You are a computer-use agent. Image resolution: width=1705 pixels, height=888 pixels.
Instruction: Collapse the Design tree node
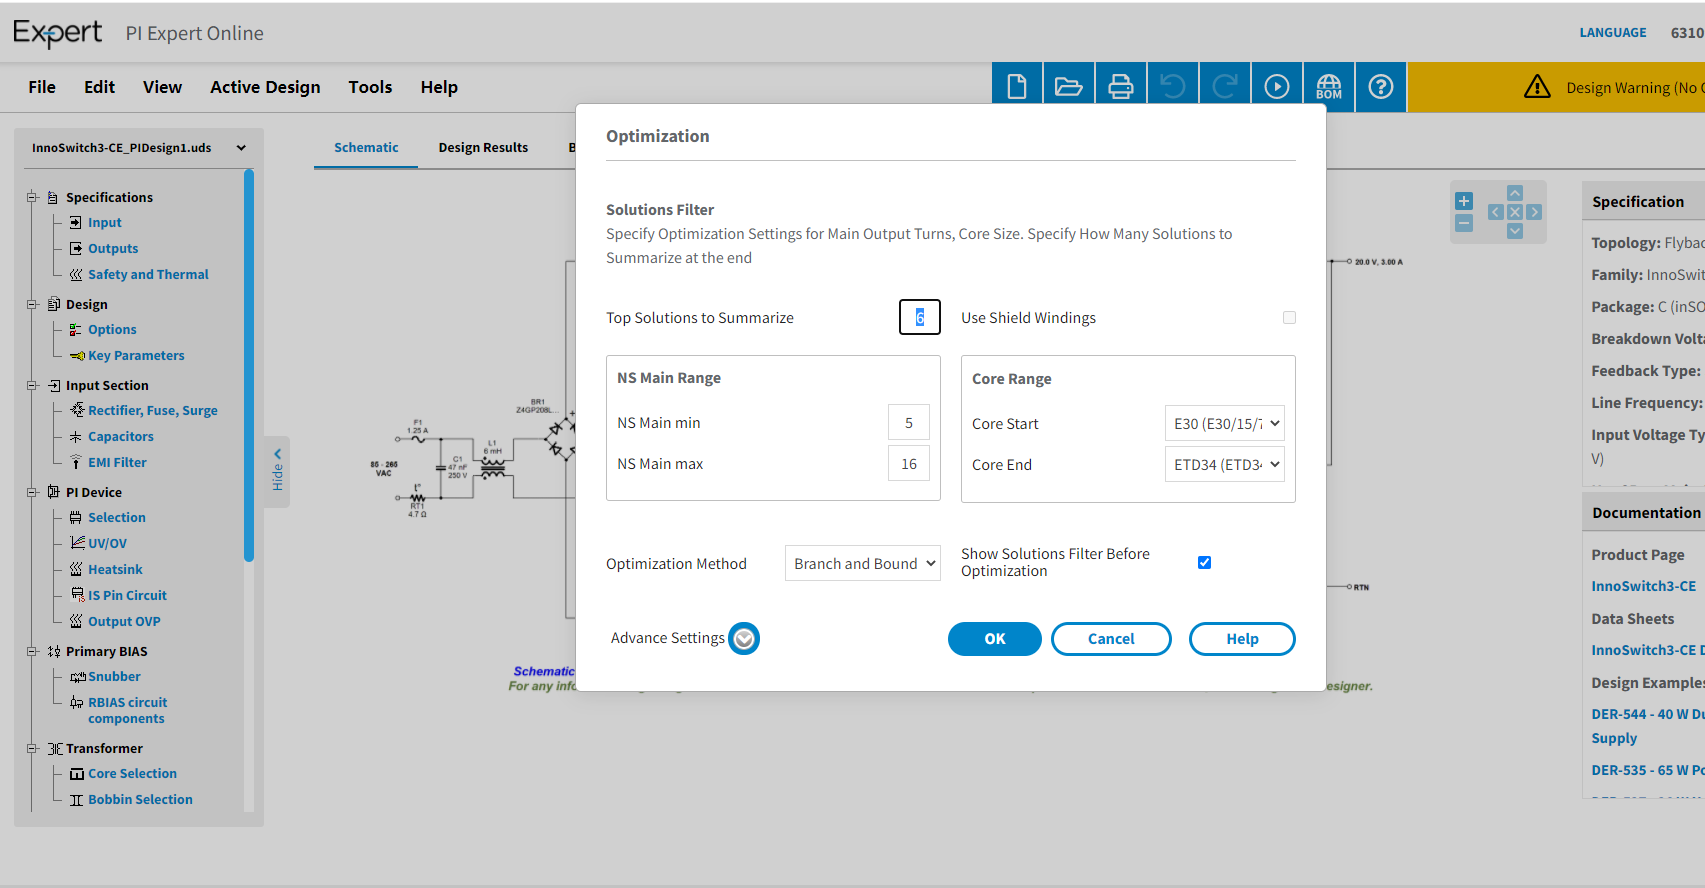click(x=32, y=304)
